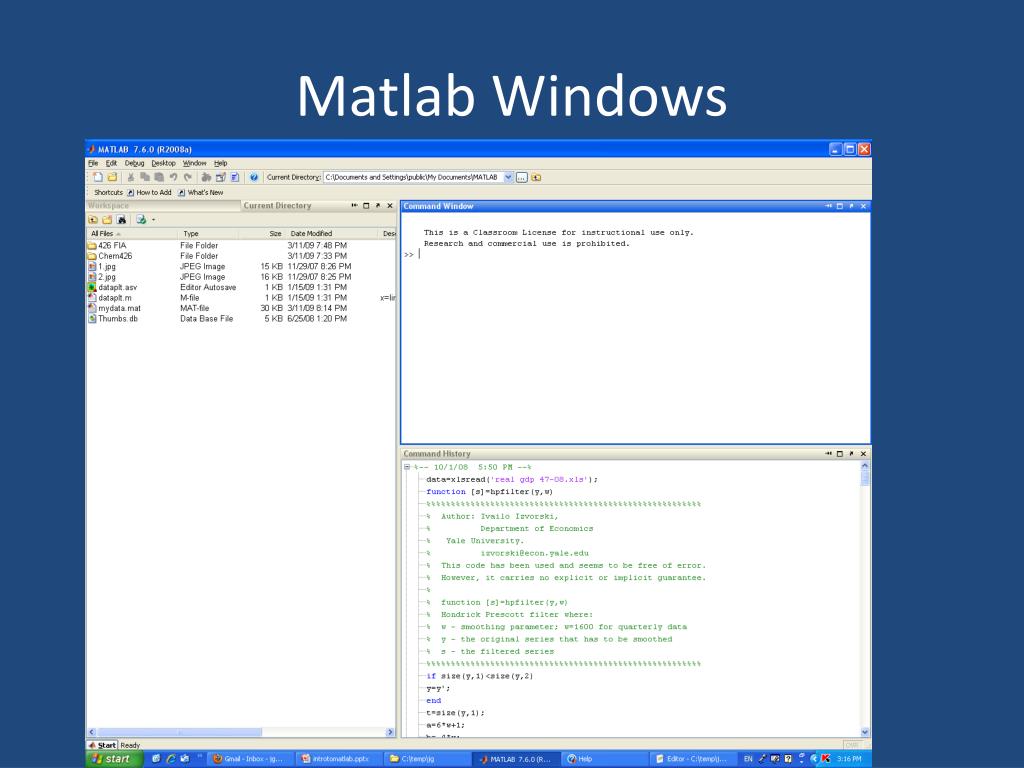Open the Help menu
This screenshot has height=768, width=1024.
click(221, 163)
